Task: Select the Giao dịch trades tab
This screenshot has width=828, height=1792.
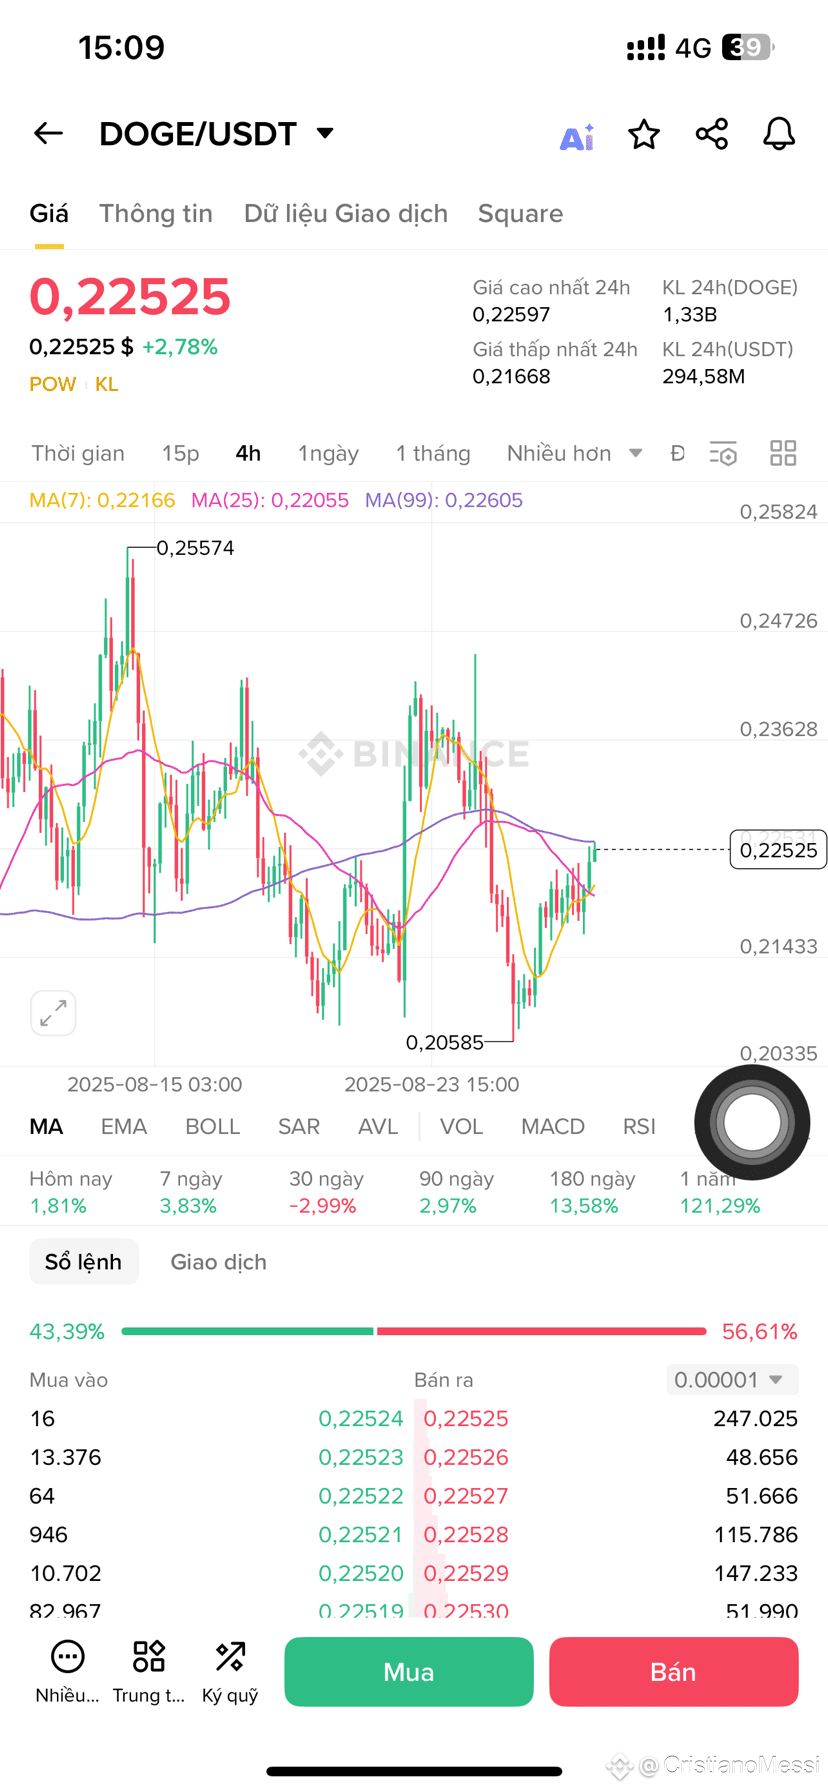Action: click(219, 1262)
